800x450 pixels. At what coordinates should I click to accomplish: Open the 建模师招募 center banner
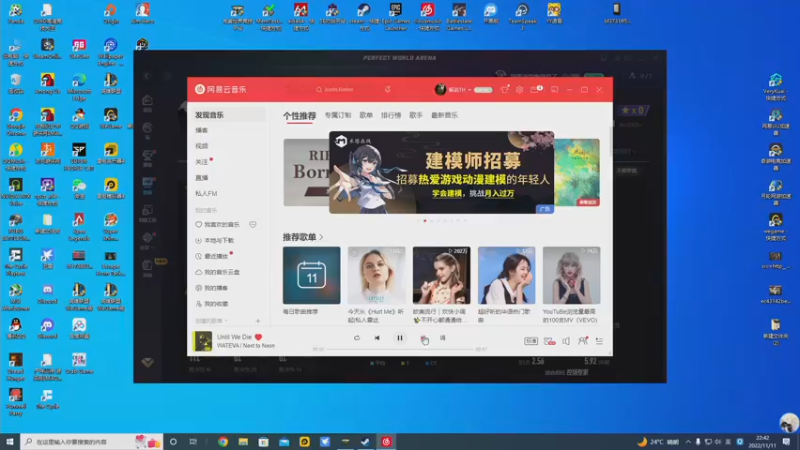coord(441,172)
